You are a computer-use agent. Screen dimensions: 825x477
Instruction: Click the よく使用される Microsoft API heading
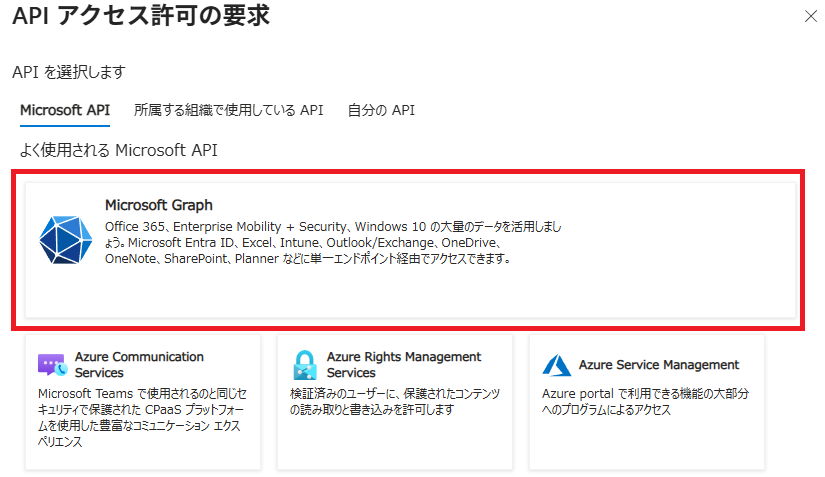[x=118, y=150]
